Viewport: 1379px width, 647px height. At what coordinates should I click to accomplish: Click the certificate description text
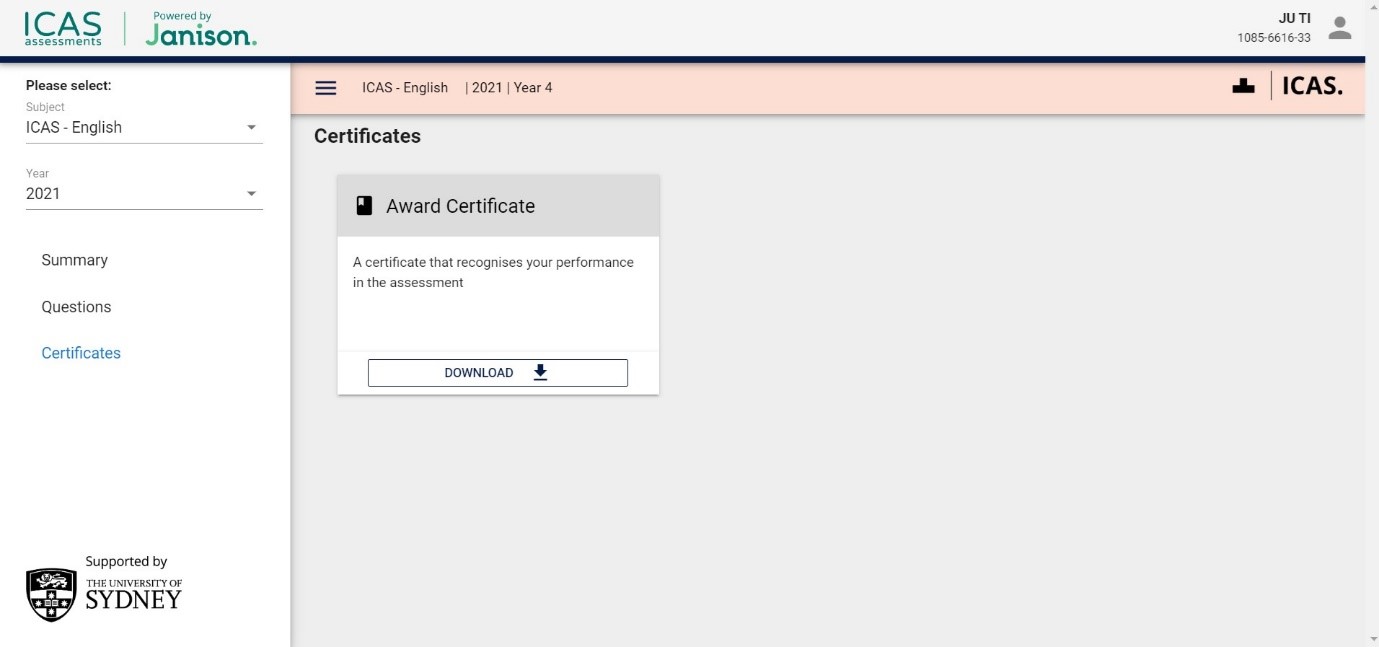click(493, 272)
